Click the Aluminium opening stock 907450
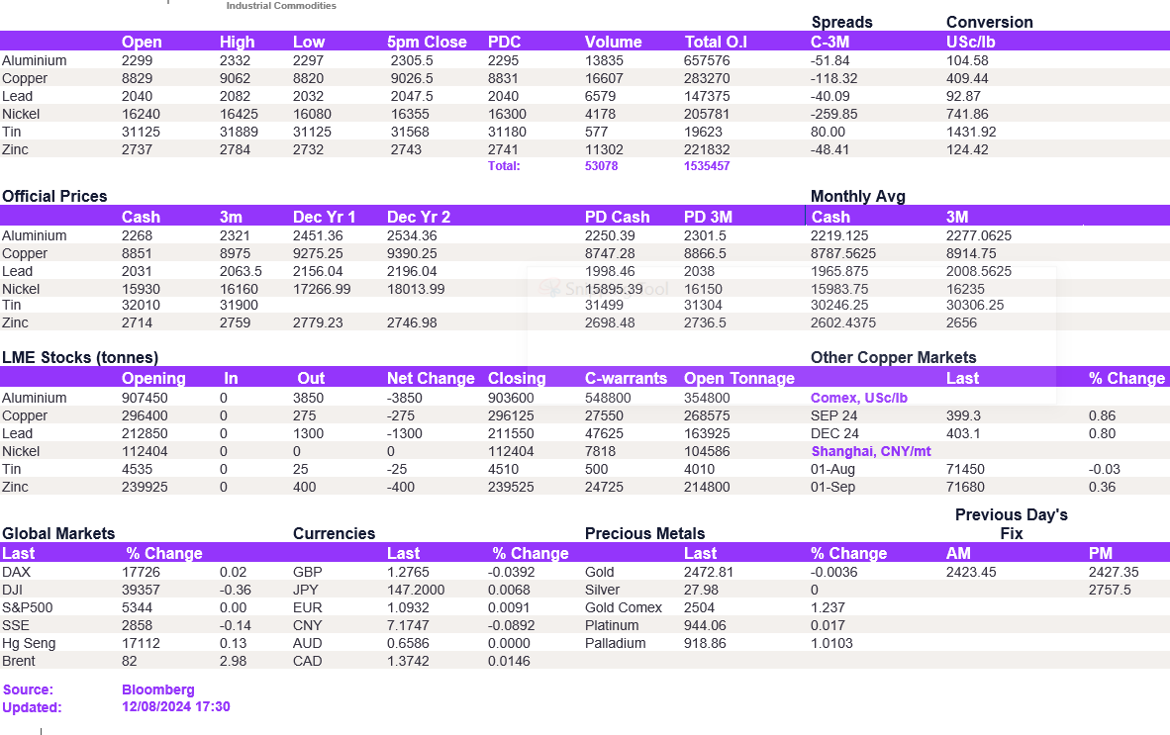1170x735 pixels. [x=145, y=398]
